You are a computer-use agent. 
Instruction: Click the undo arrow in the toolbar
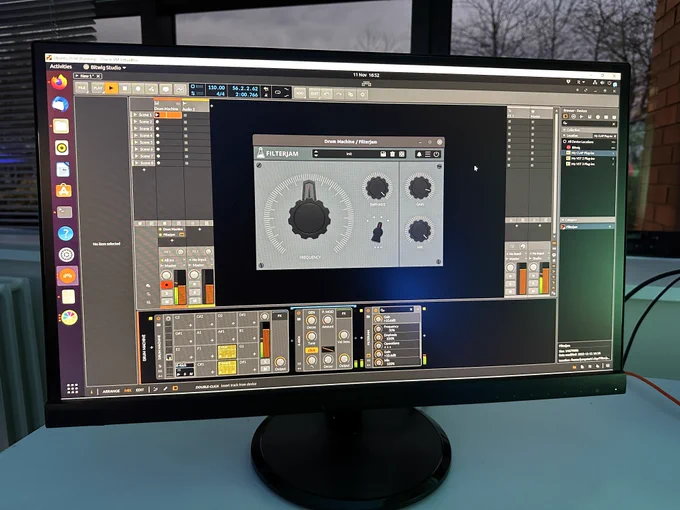[x=327, y=94]
